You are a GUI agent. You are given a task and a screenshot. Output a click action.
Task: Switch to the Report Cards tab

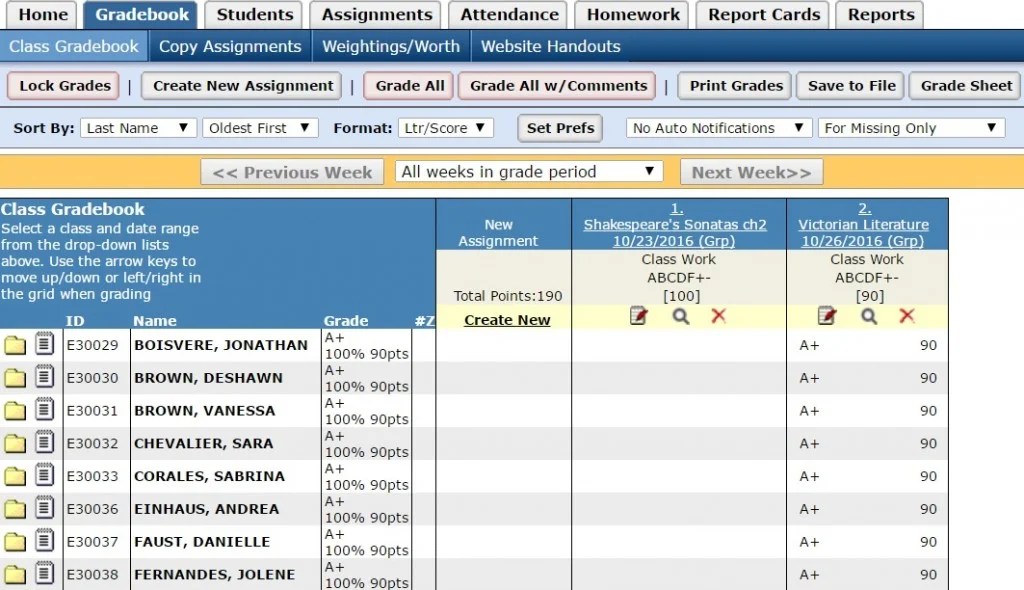pos(762,14)
